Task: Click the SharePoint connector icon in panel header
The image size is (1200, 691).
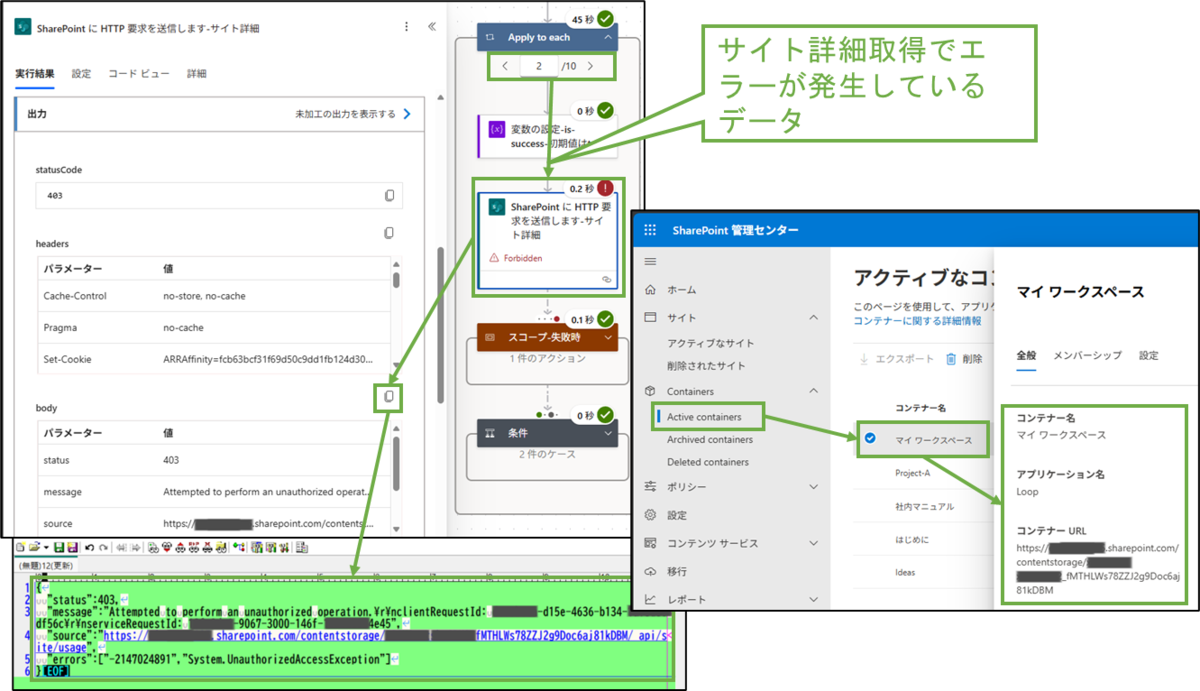Action: coord(23,28)
